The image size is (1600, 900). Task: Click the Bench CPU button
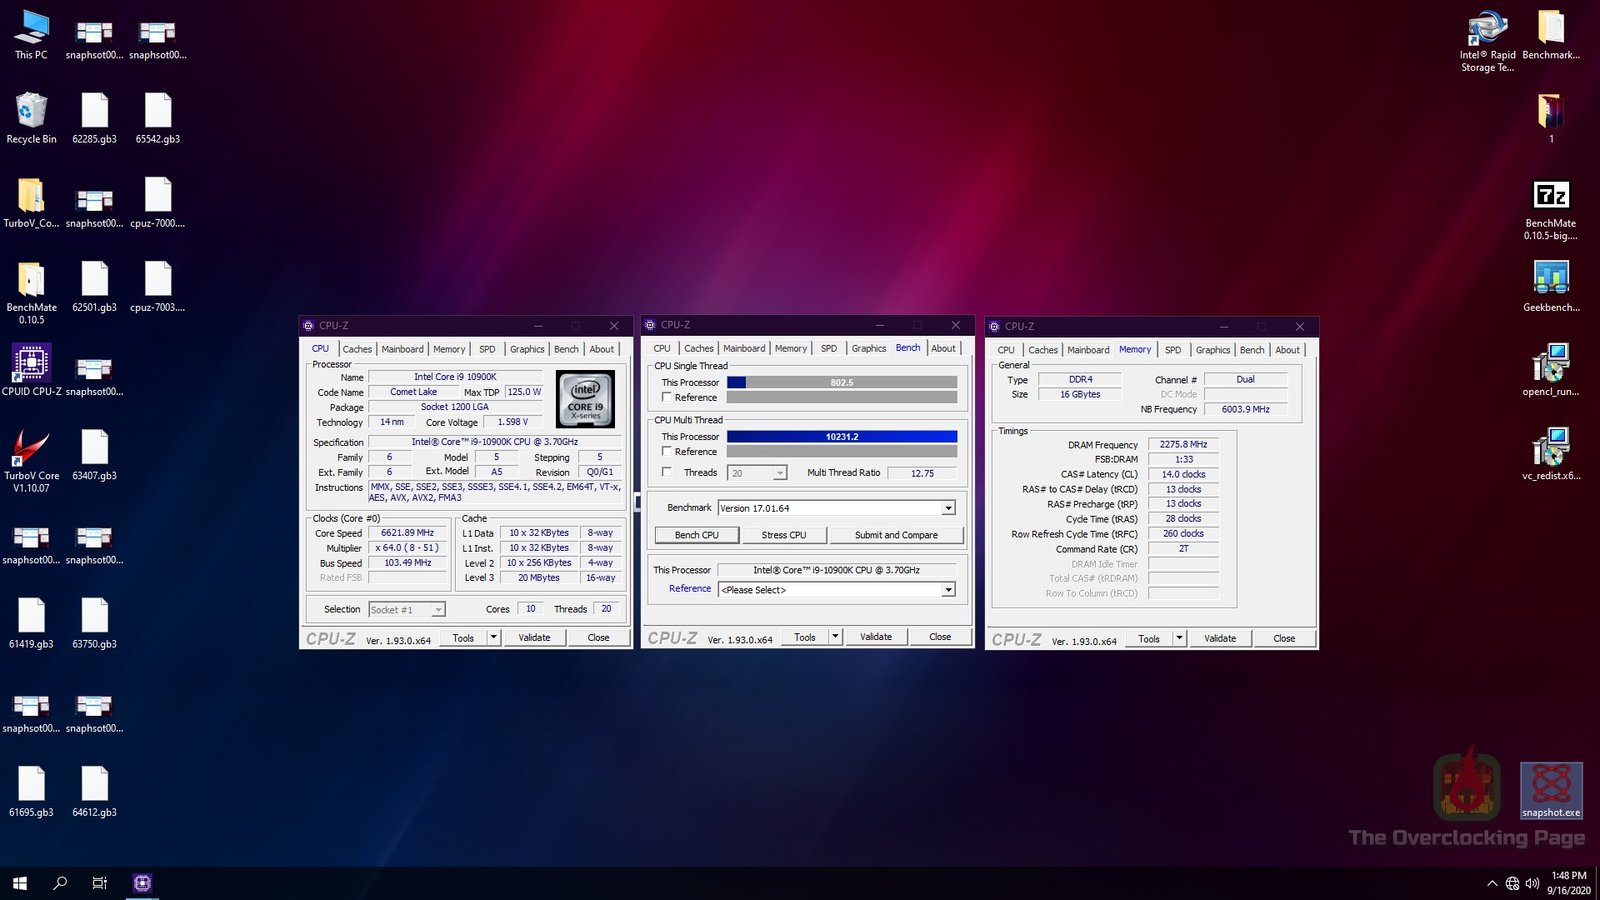(x=696, y=535)
